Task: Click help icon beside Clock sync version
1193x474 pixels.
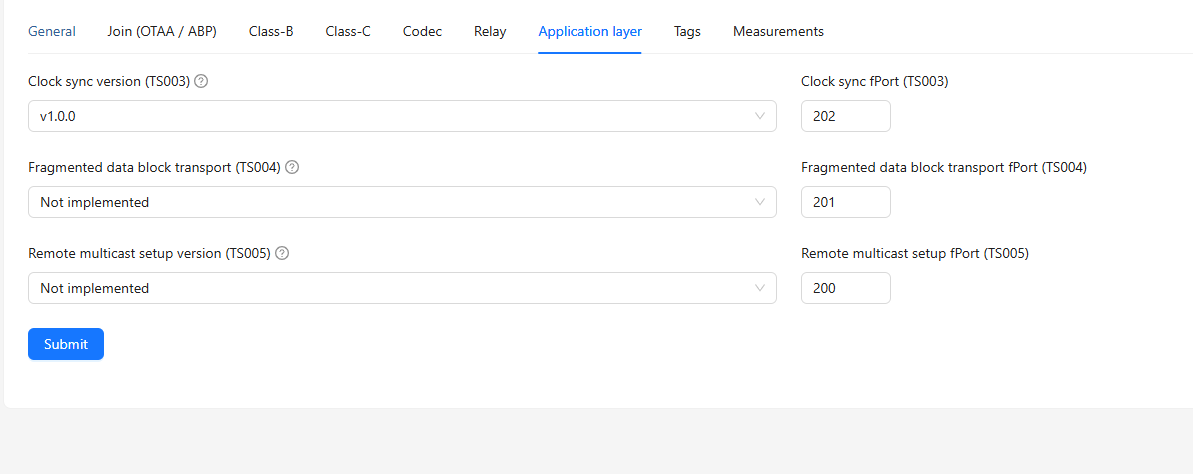Action: (x=201, y=82)
